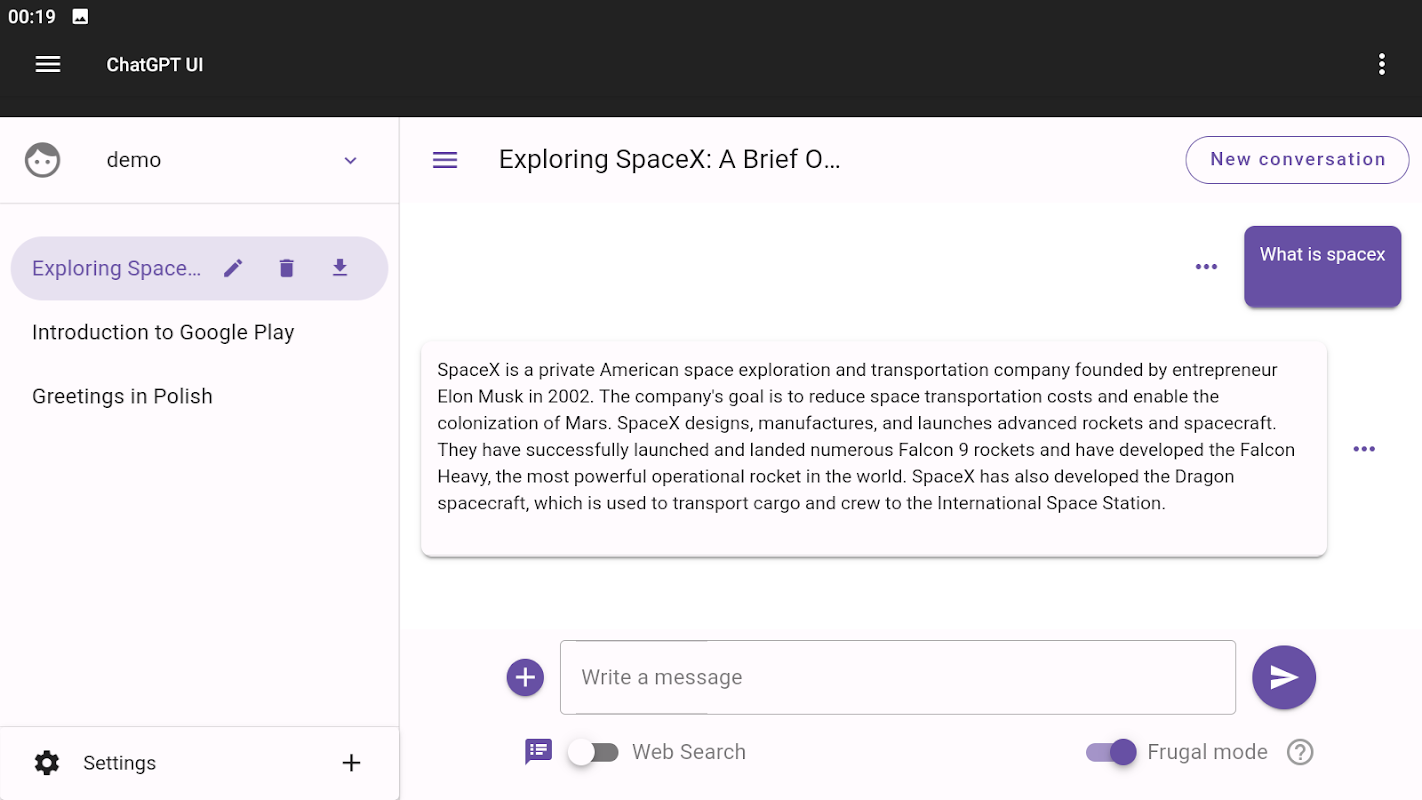Delete the Exploring SpaceX conversation
Viewport: 1422px width, 800px height.
[287, 268]
